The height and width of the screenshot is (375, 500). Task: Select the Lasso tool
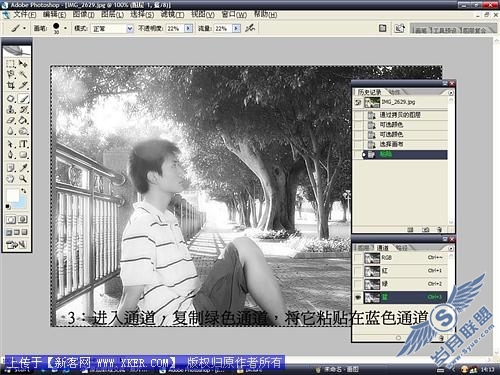pyautogui.click(x=11, y=74)
